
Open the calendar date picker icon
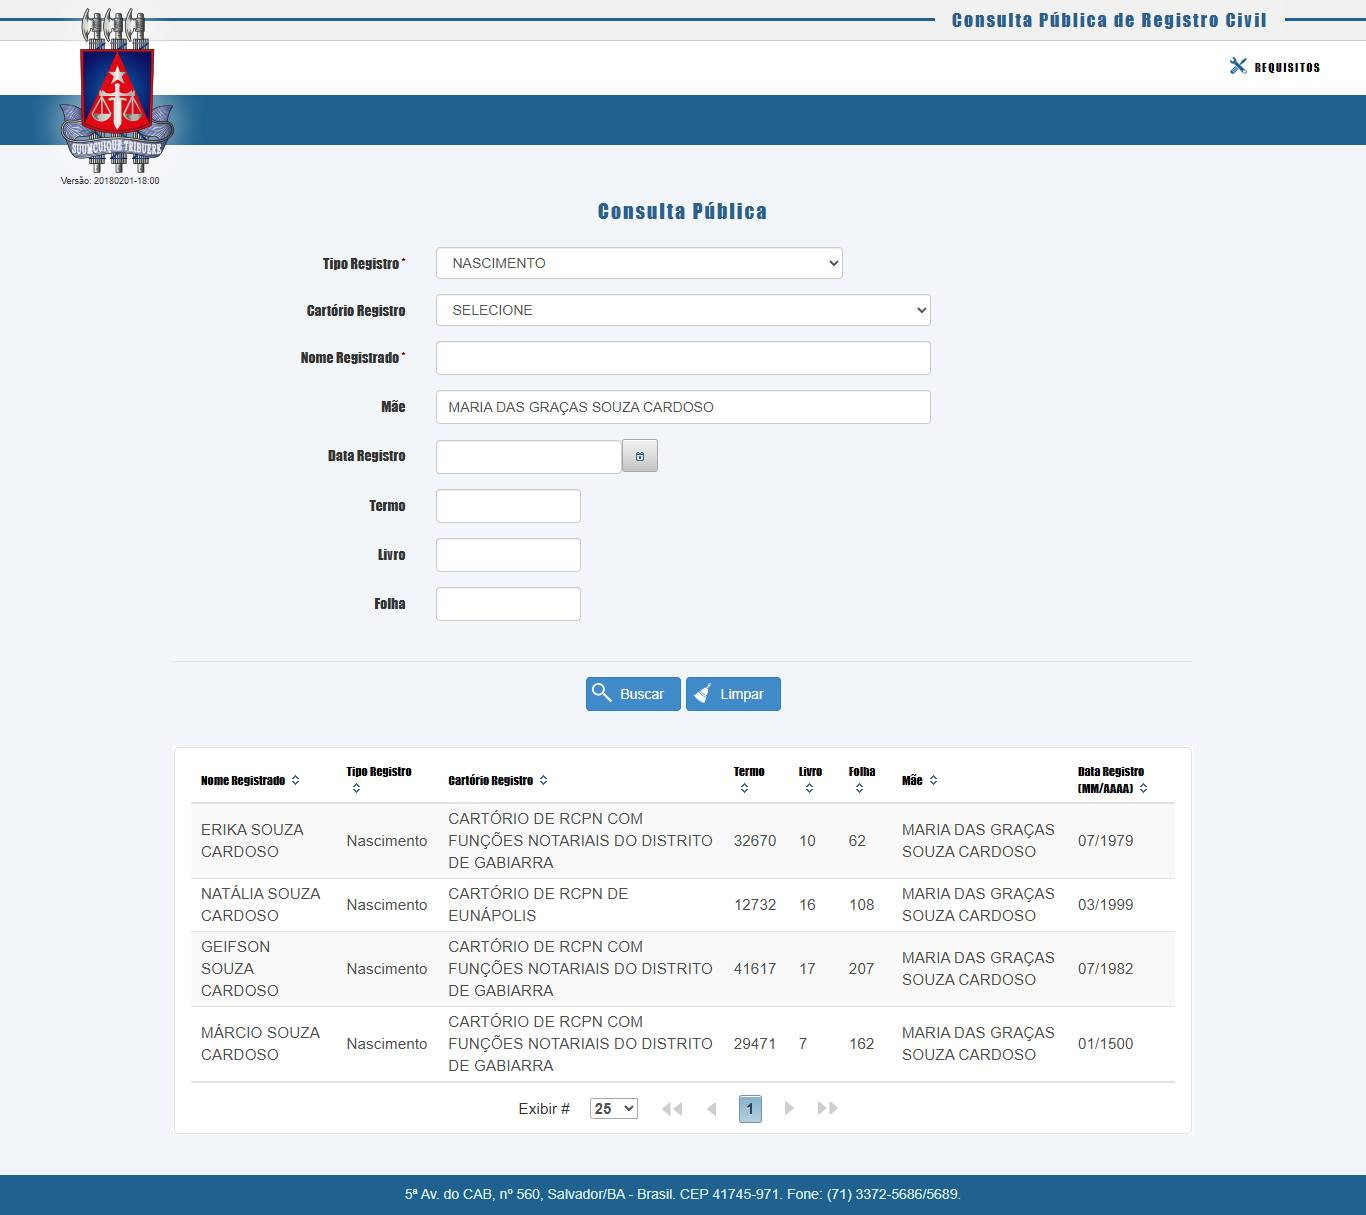pyautogui.click(x=640, y=456)
